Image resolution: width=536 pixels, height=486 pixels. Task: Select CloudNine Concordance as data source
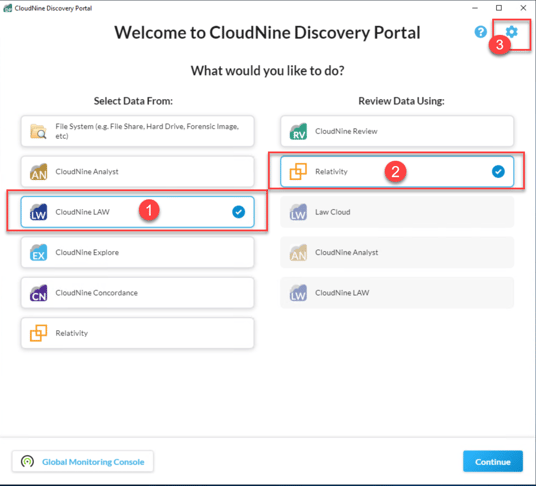click(x=137, y=293)
